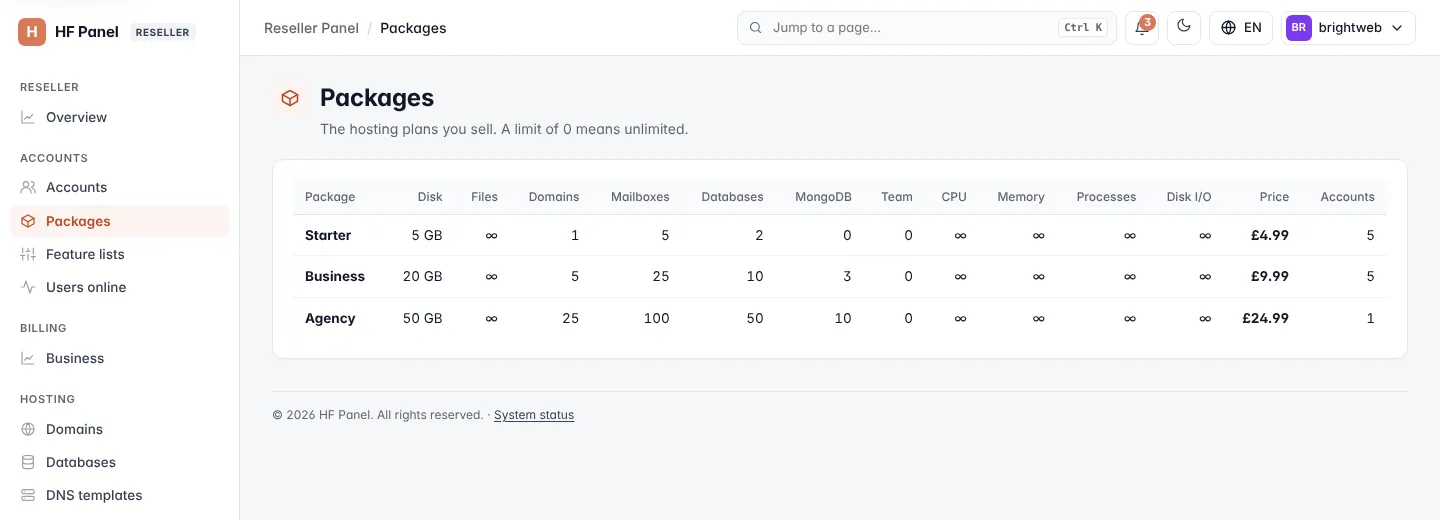Click the 20 GB disk value

[x=423, y=276]
